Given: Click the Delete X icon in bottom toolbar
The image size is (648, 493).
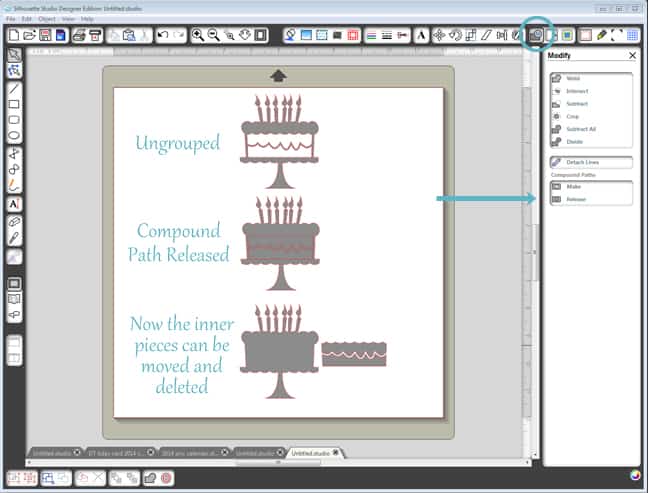Looking at the screenshot, I should (x=98, y=479).
